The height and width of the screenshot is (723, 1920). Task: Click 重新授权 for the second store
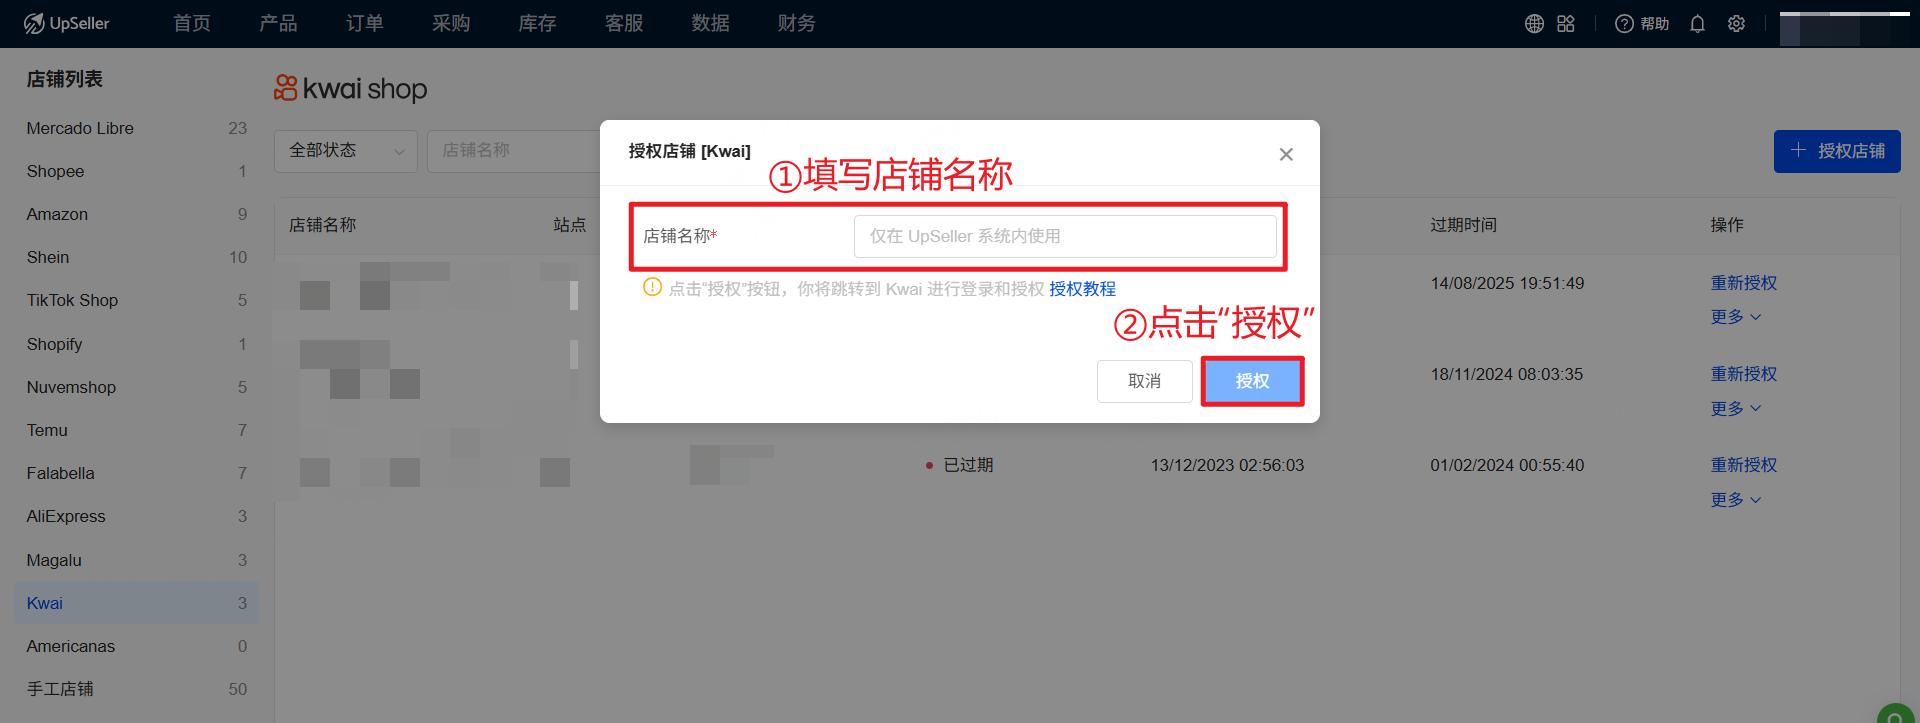coord(1744,374)
